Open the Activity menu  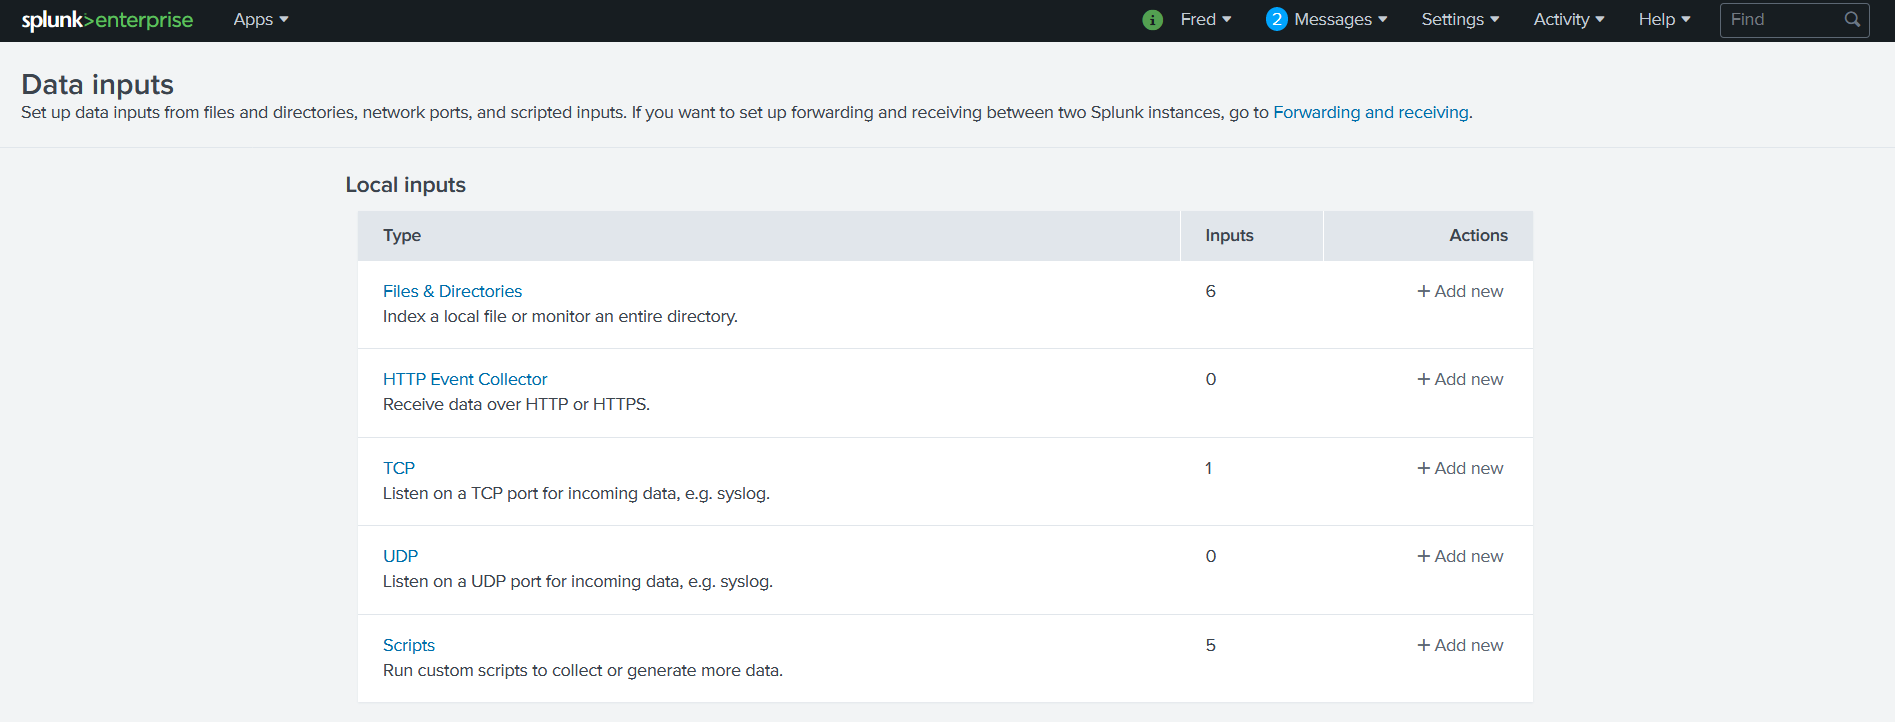(x=1568, y=20)
